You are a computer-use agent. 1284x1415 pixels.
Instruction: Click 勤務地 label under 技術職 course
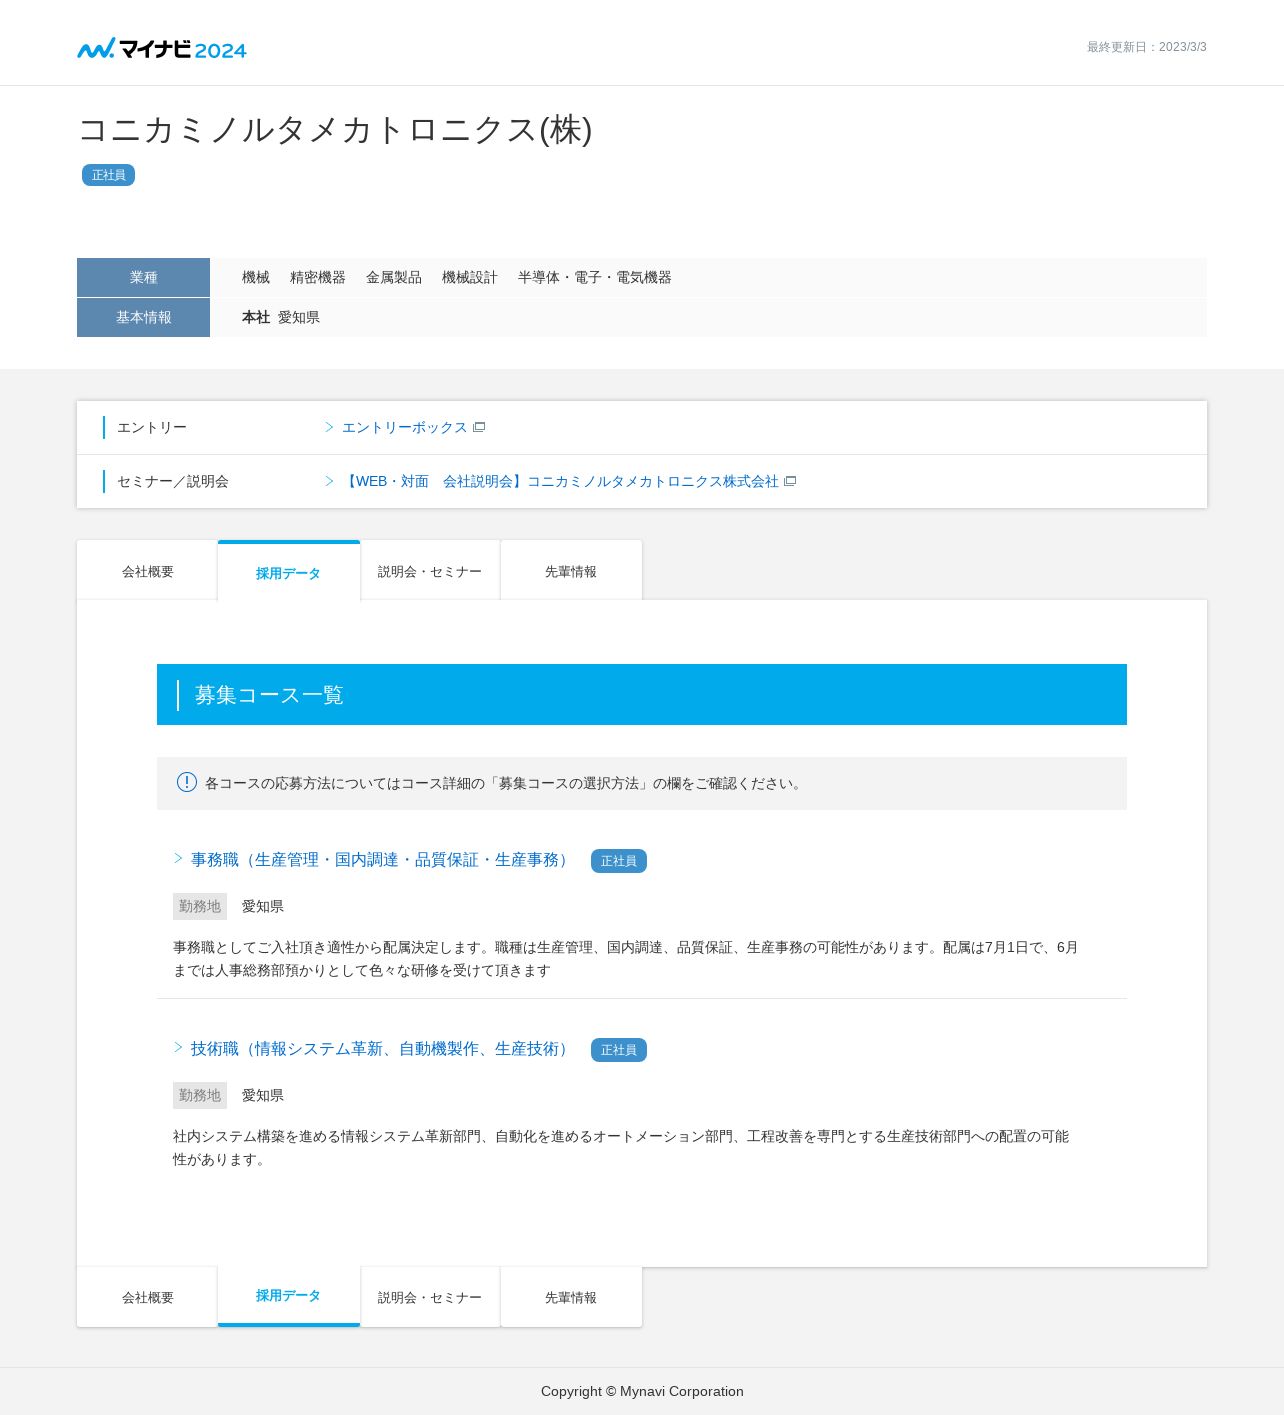[x=200, y=1095]
